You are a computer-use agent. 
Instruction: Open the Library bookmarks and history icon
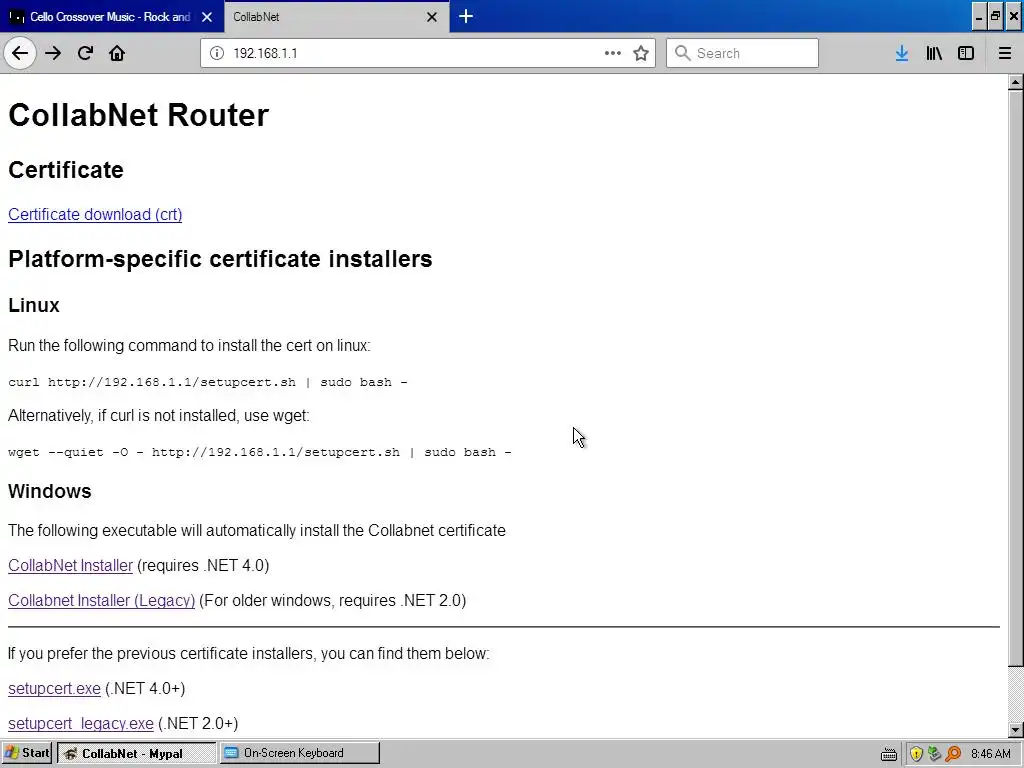coord(934,53)
